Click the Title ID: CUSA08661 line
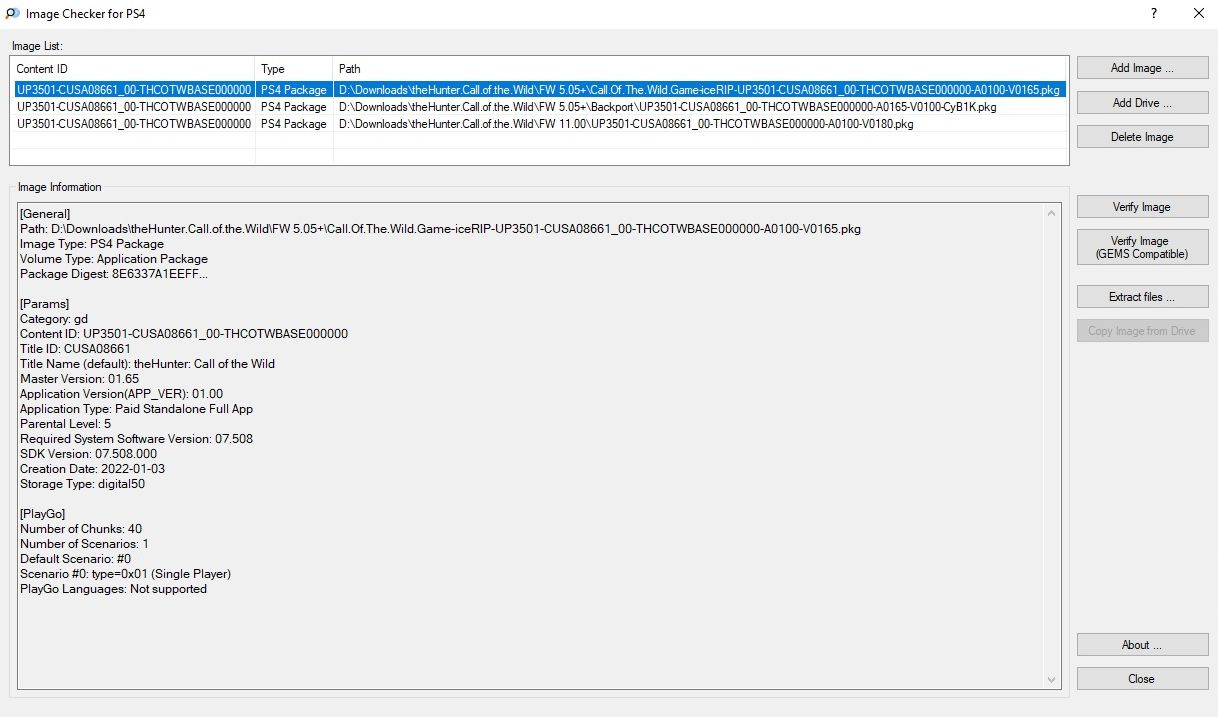The width and height of the screenshot is (1218, 717). coord(75,349)
